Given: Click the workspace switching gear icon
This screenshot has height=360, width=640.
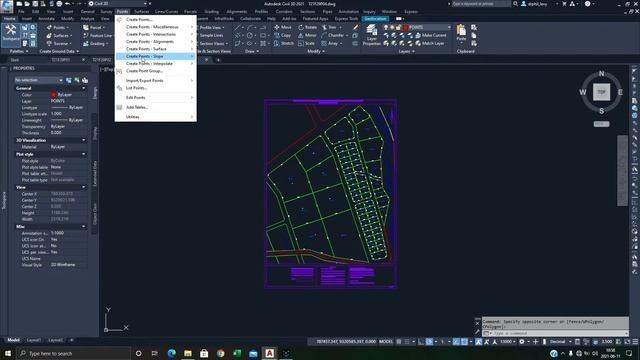Looking at the screenshot, I should click(x=522, y=342).
